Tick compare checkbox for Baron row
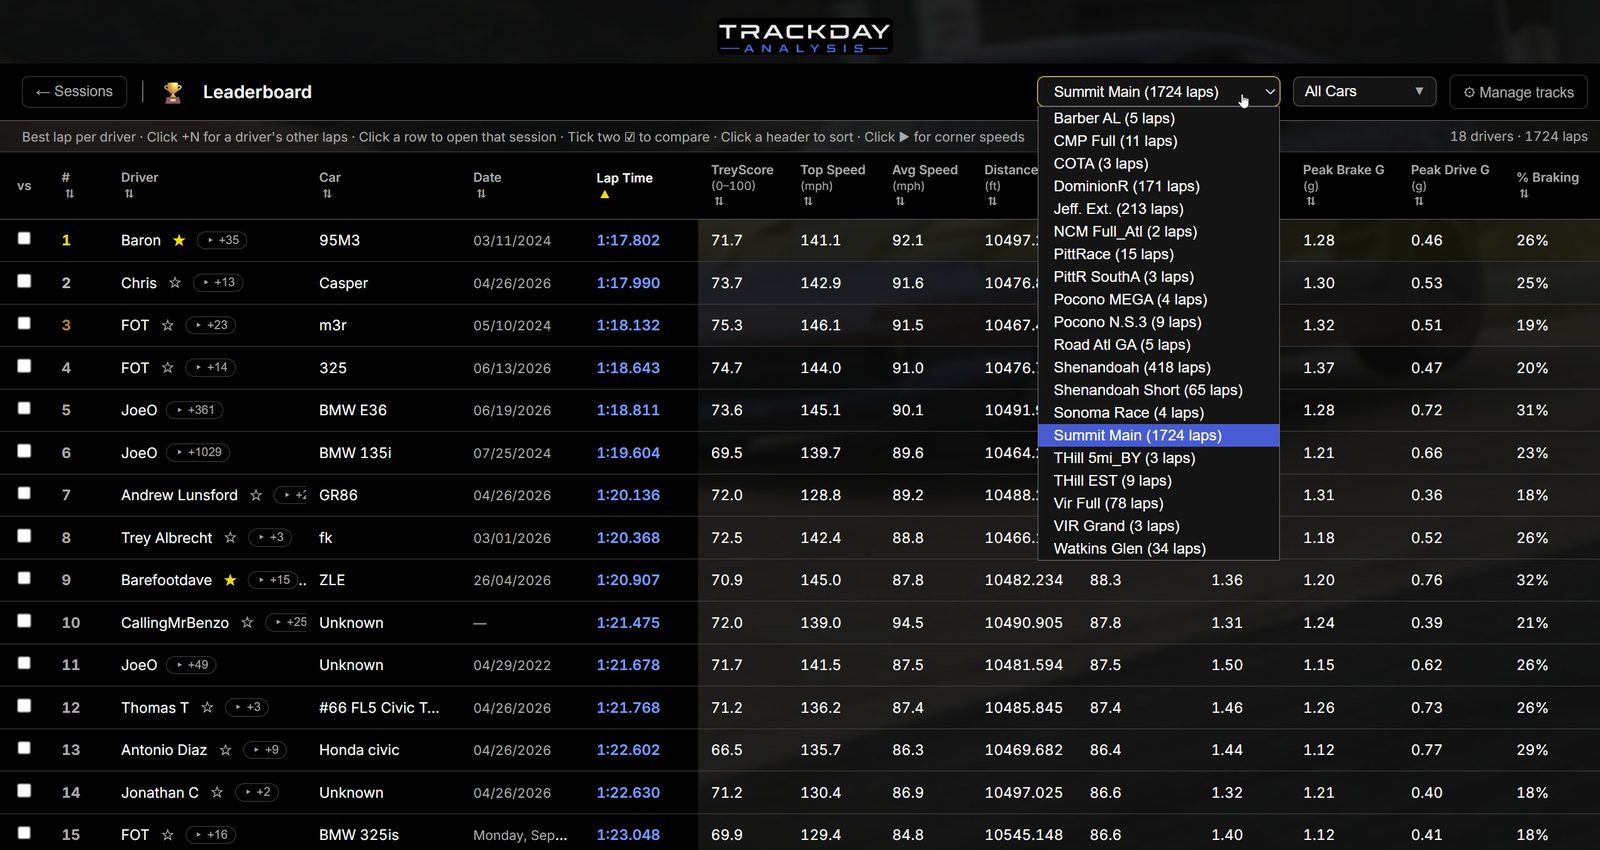Image resolution: width=1600 pixels, height=850 pixels. [24, 238]
